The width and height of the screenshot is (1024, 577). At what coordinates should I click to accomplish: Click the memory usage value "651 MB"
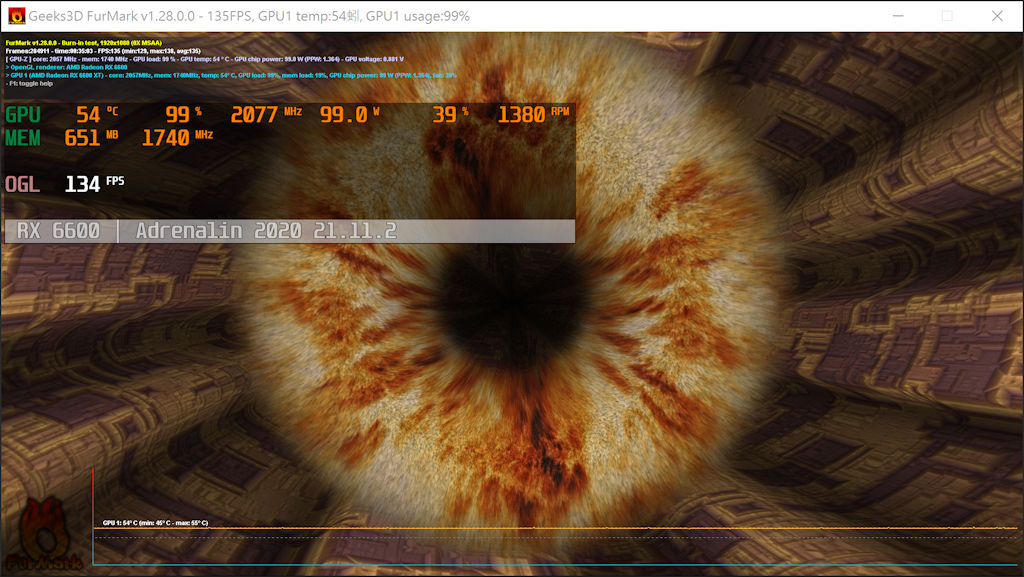point(91,138)
